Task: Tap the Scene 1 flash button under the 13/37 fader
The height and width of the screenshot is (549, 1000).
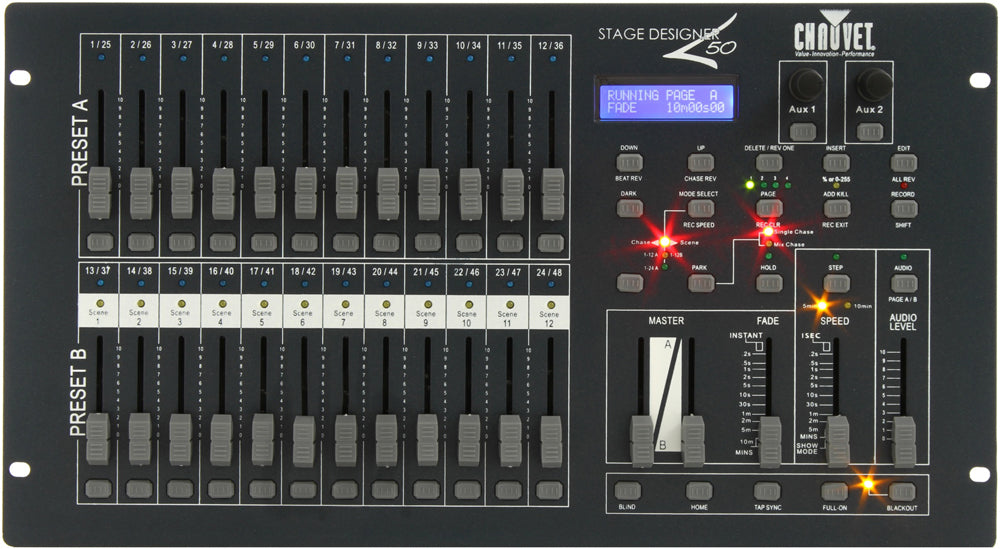Action: point(98,488)
